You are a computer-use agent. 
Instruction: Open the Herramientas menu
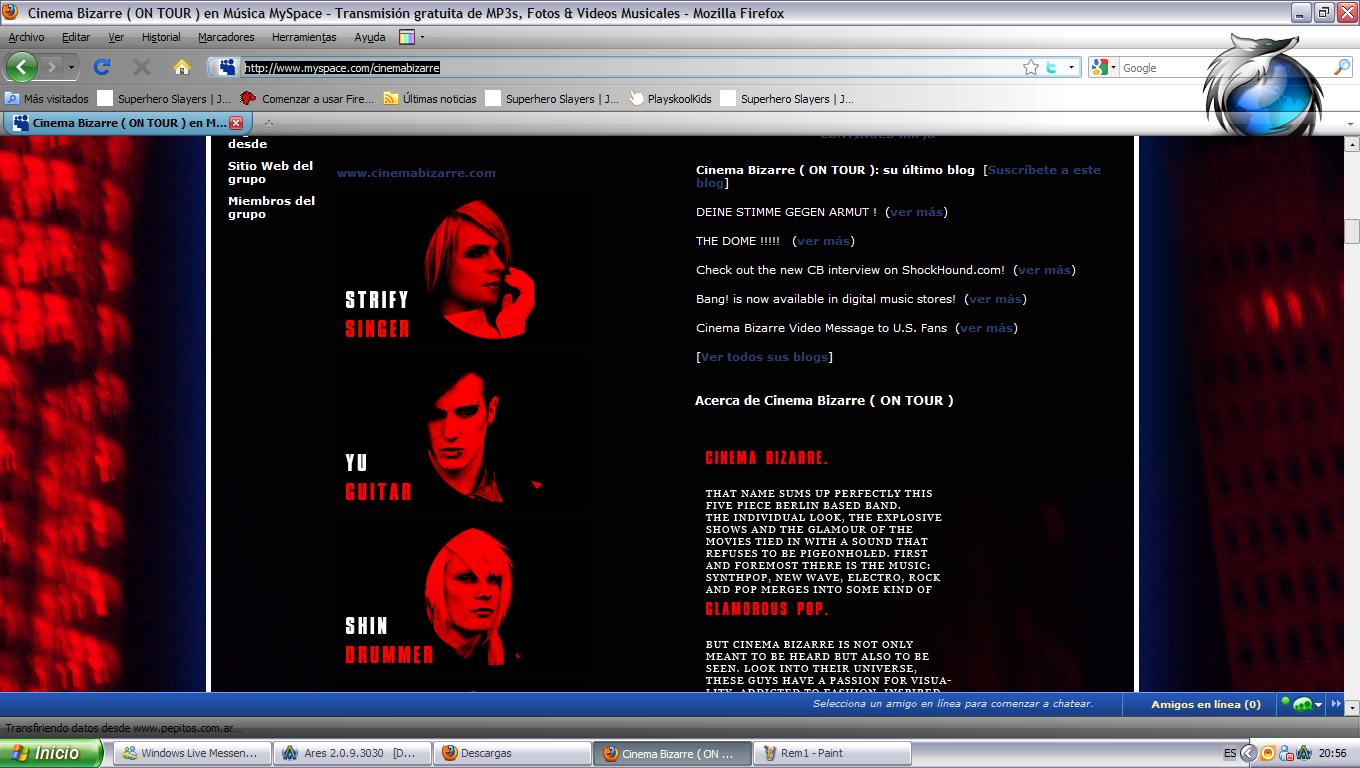(x=304, y=37)
